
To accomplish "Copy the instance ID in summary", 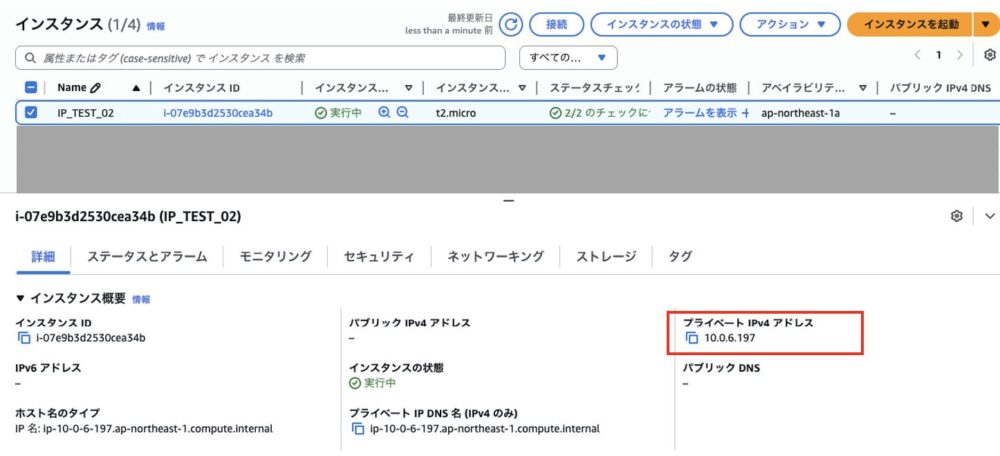I will click(24, 338).
